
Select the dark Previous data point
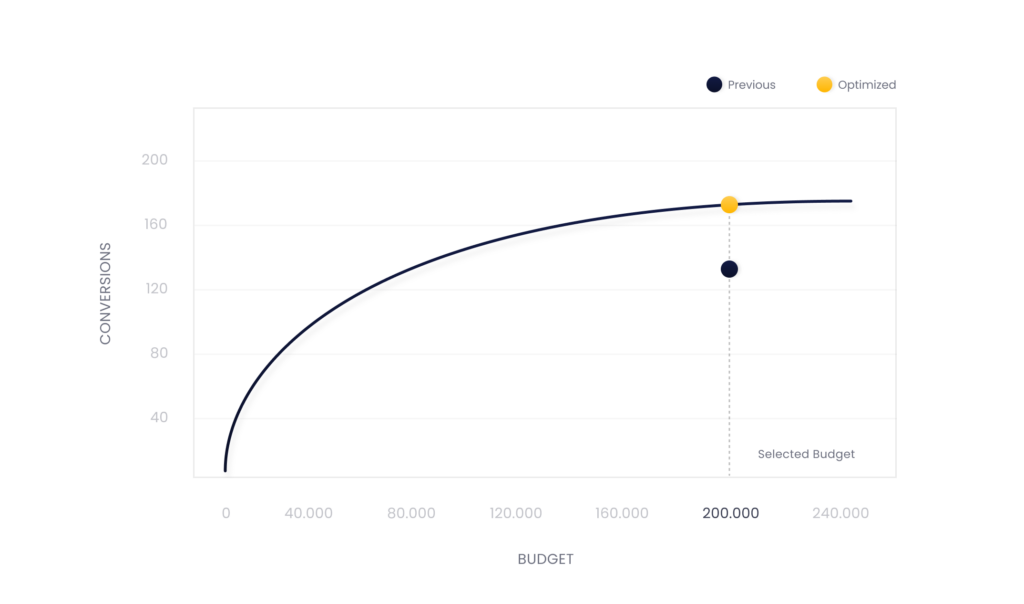tap(729, 269)
